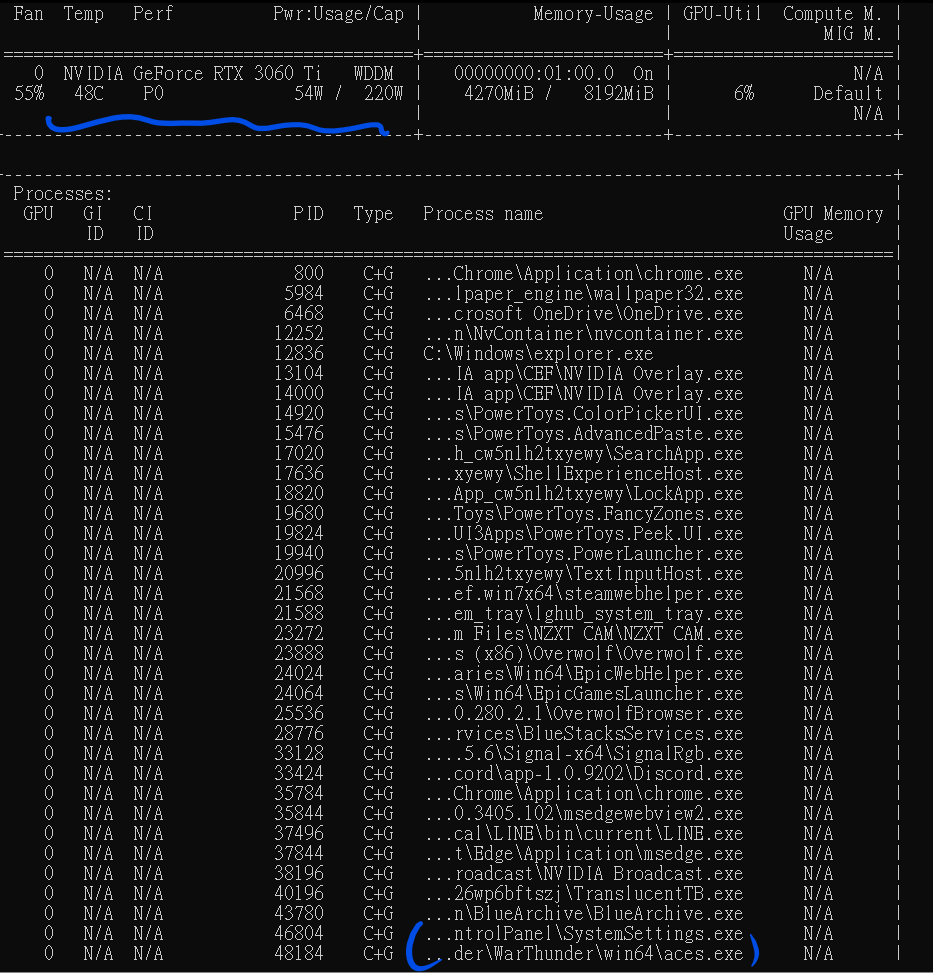The width and height of the screenshot is (933, 979).
Task: Select the LINE.exe process path
Action: pyautogui.click(x=584, y=833)
